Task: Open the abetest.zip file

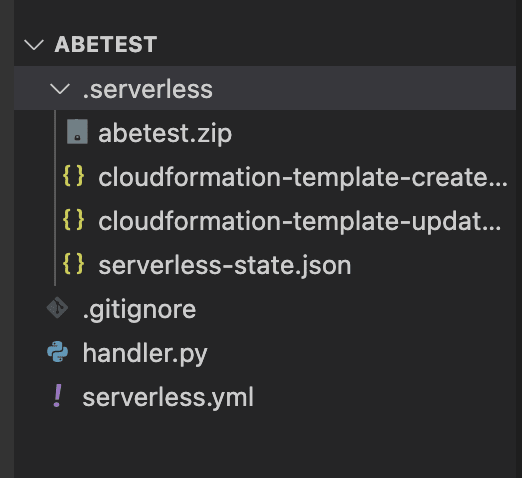Action: tap(165, 134)
